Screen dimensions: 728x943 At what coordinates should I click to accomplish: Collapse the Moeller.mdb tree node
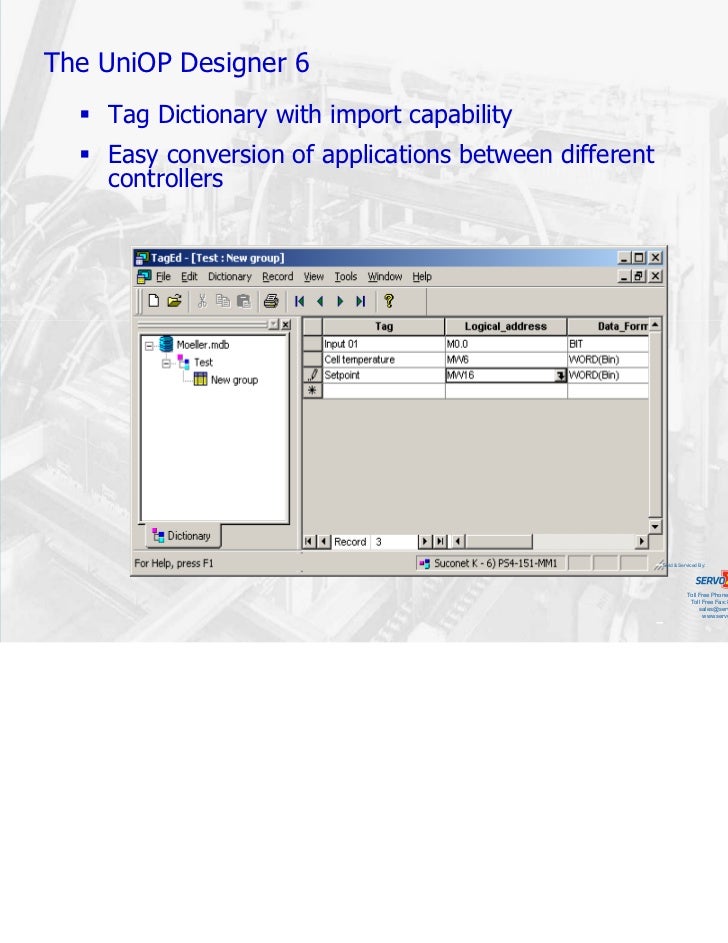point(149,346)
